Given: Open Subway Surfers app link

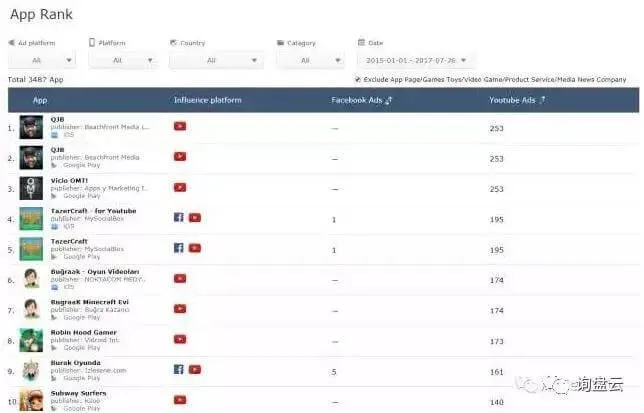Looking at the screenshot, I should pos(78,393).
